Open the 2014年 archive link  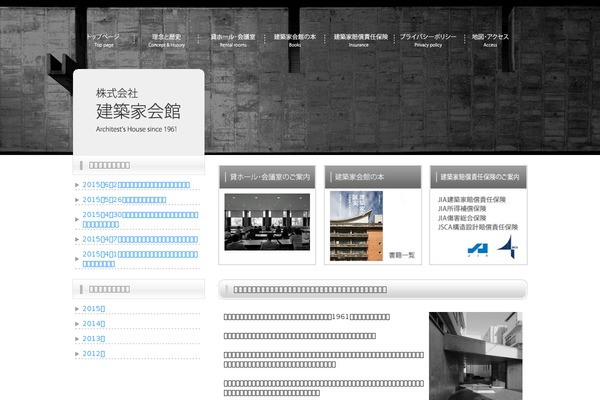tap(94, 323)
